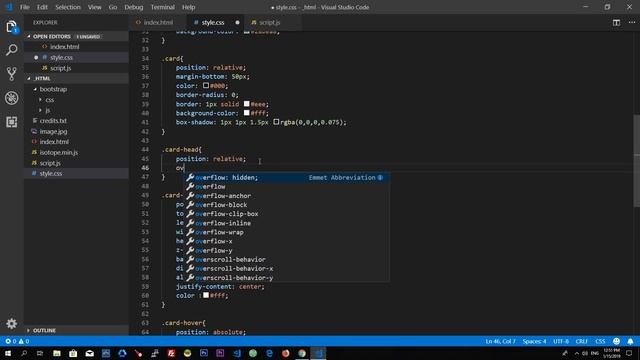Collapse the _HTML folder section
Viewport: 640px width, 360px height.
pyautogui.click(x=76, y=78)
